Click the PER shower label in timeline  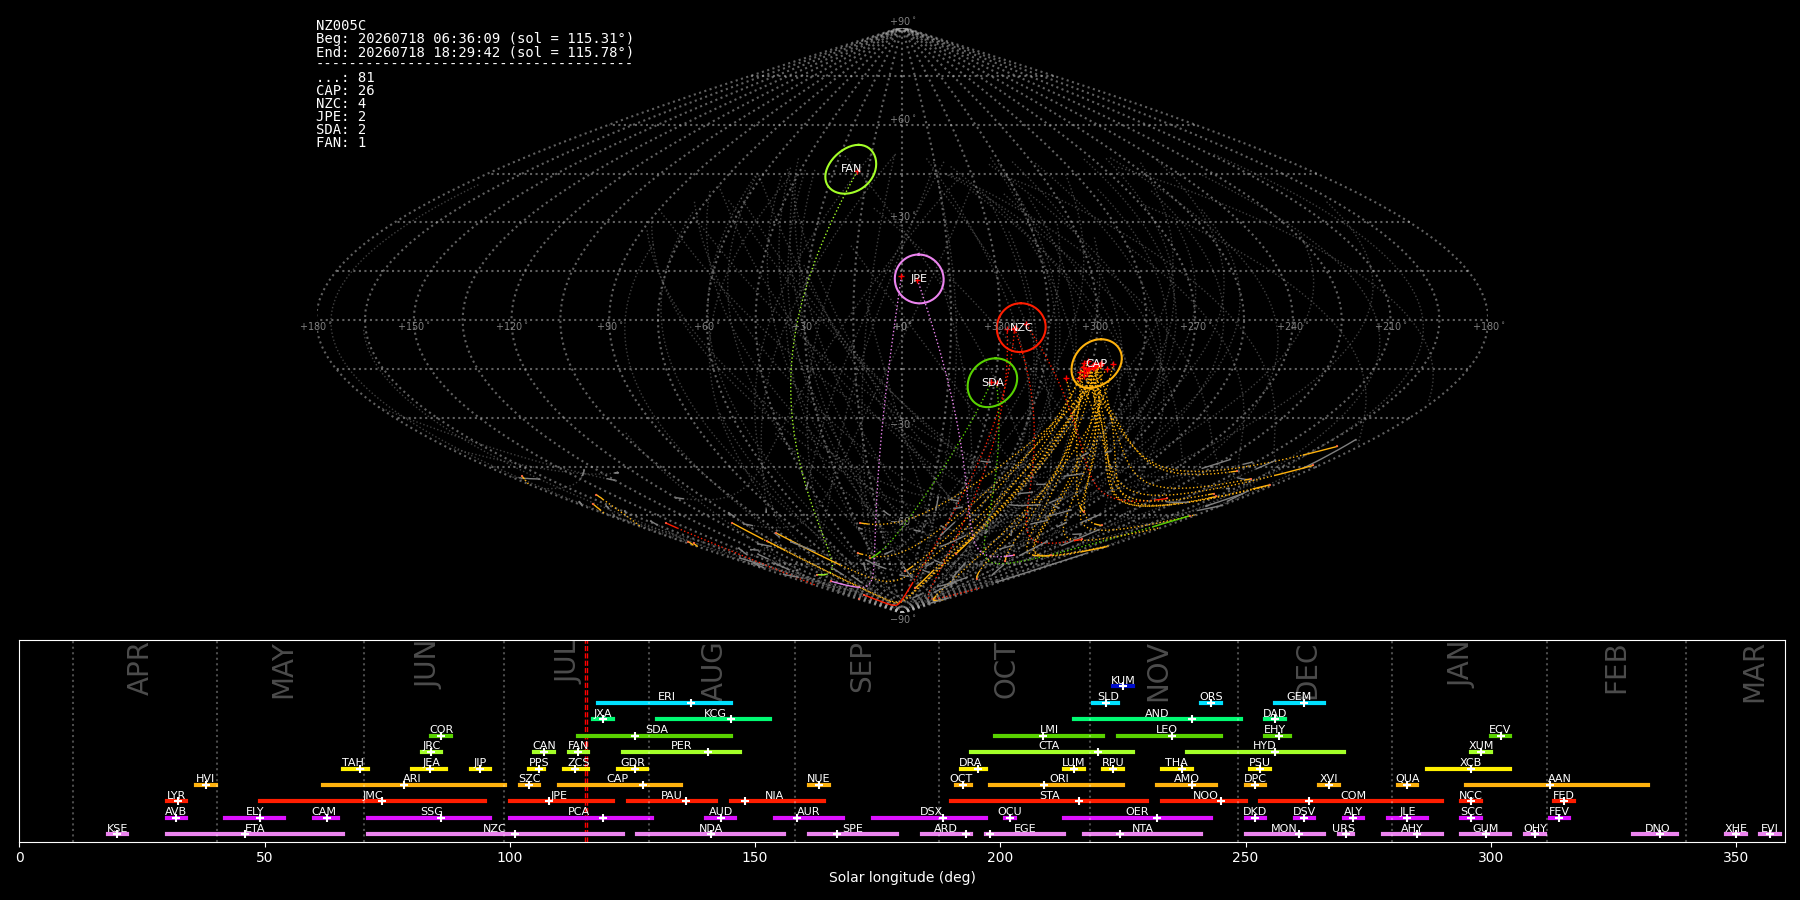point(681,746)
